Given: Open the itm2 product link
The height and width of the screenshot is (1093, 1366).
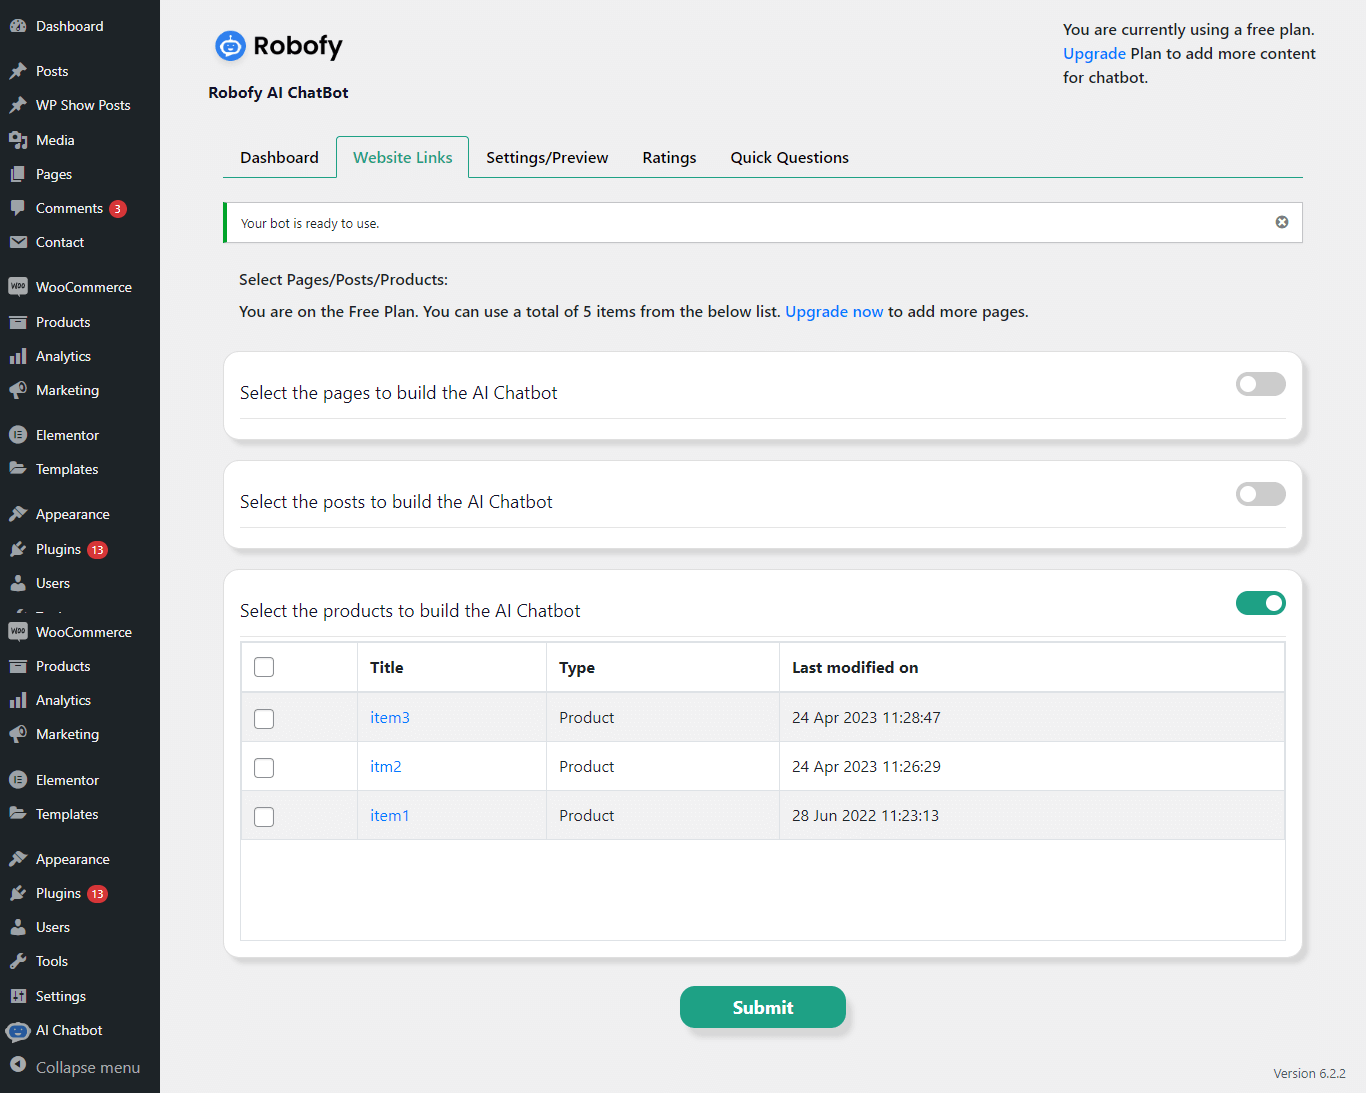Looking at the screenshot, I should click(x=386, y=767).
